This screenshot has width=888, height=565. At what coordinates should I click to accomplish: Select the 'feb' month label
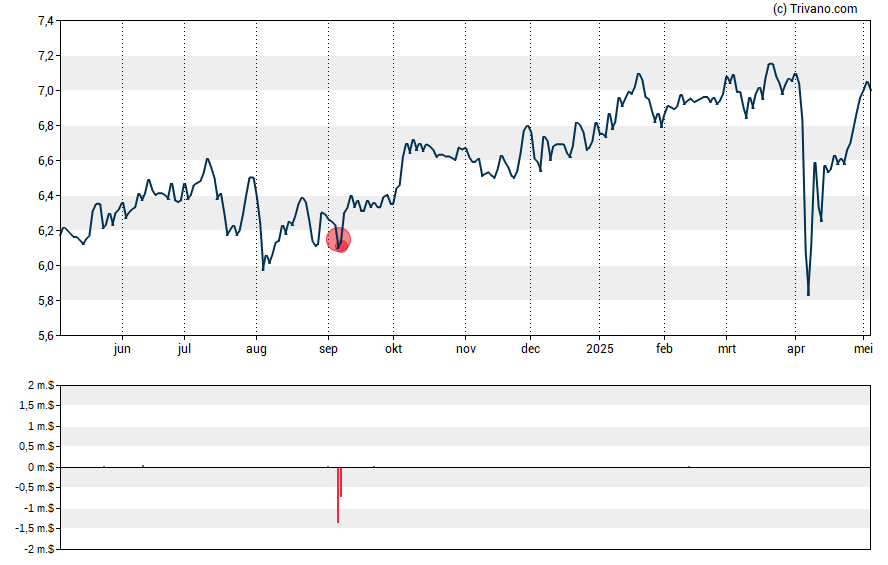(x=664, y=349)
